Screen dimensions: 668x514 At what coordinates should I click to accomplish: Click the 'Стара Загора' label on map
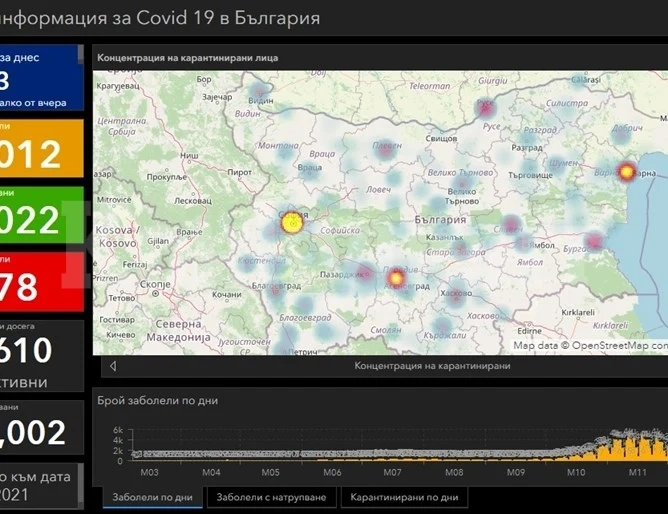[x=456, y=252]
